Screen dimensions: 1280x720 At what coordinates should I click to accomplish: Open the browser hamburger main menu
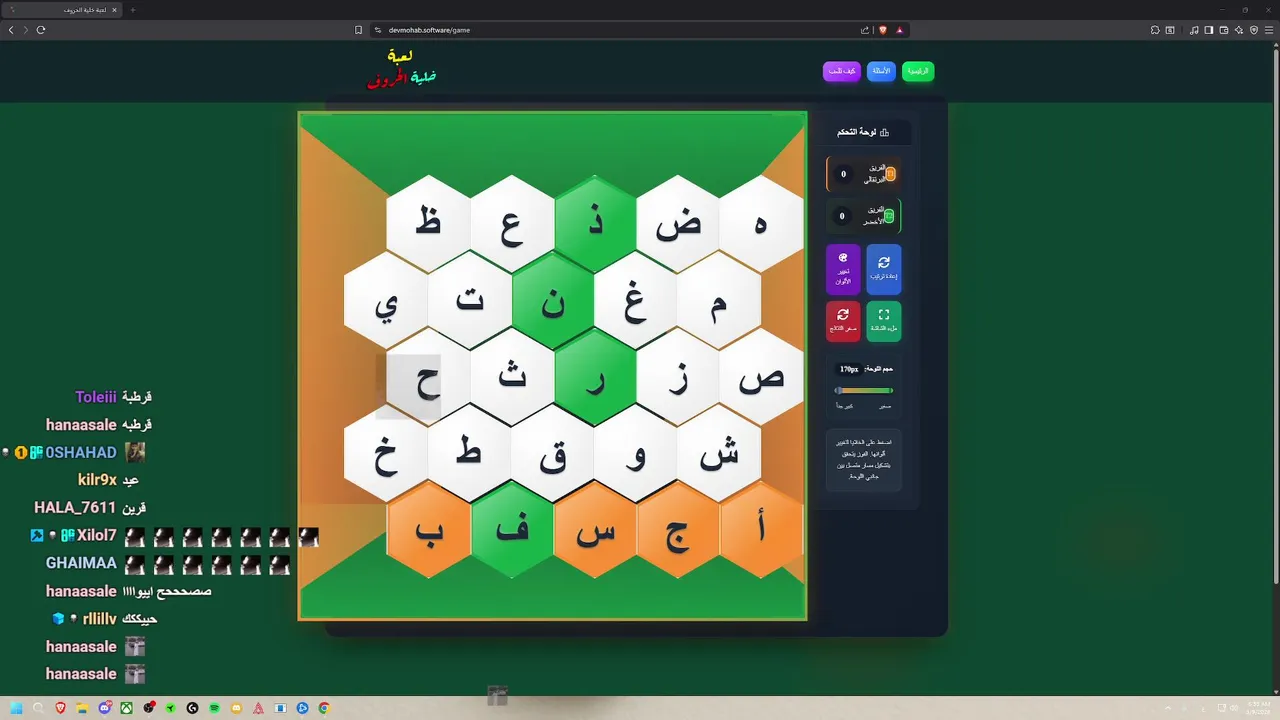(x=1269, y=30)
